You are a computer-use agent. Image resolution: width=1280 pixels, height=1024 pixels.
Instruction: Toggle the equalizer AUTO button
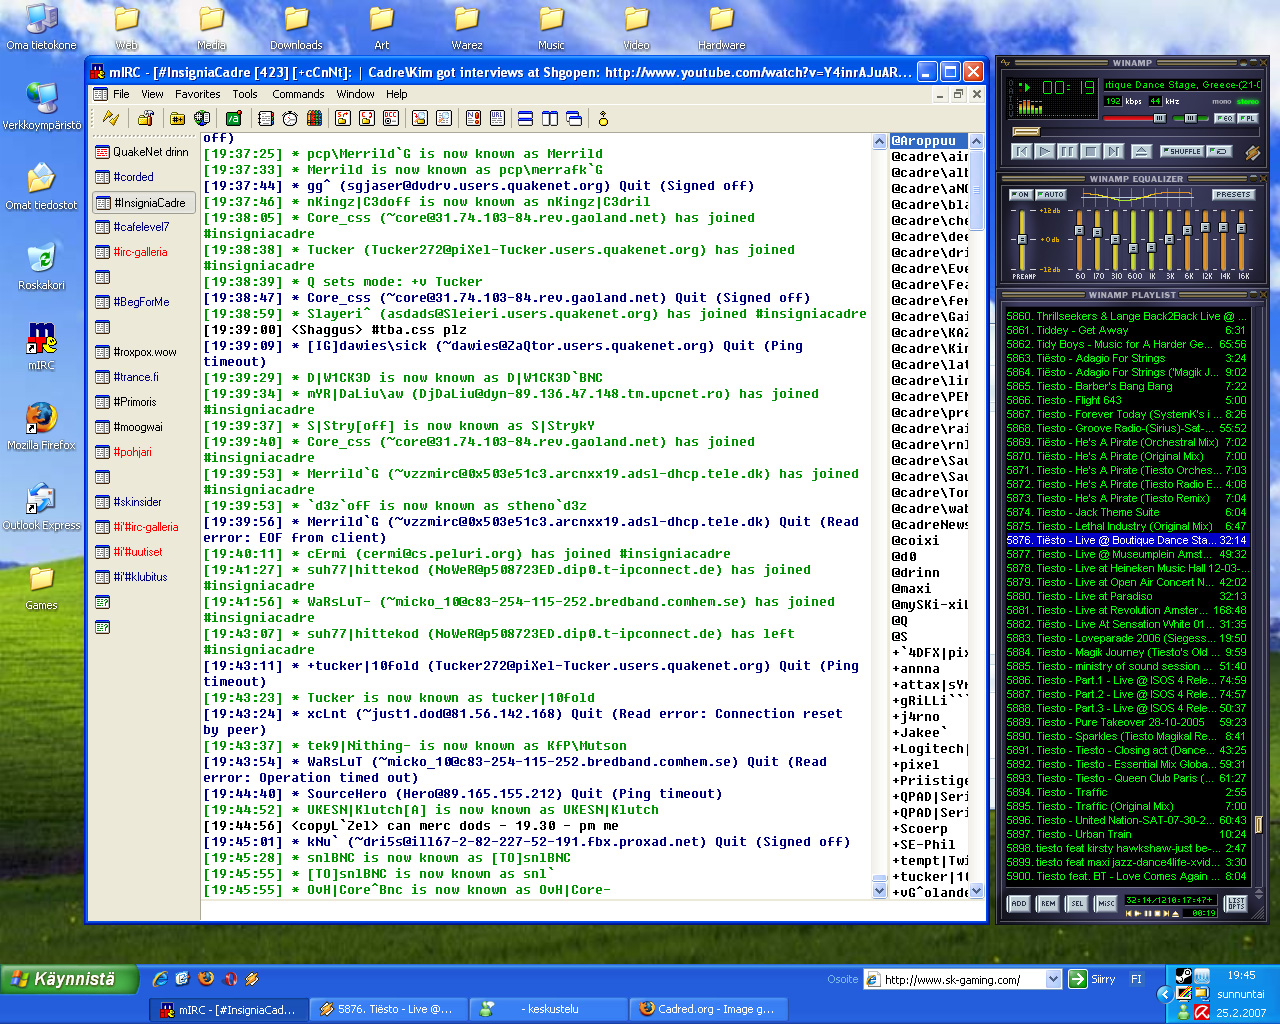point(1050,195)
